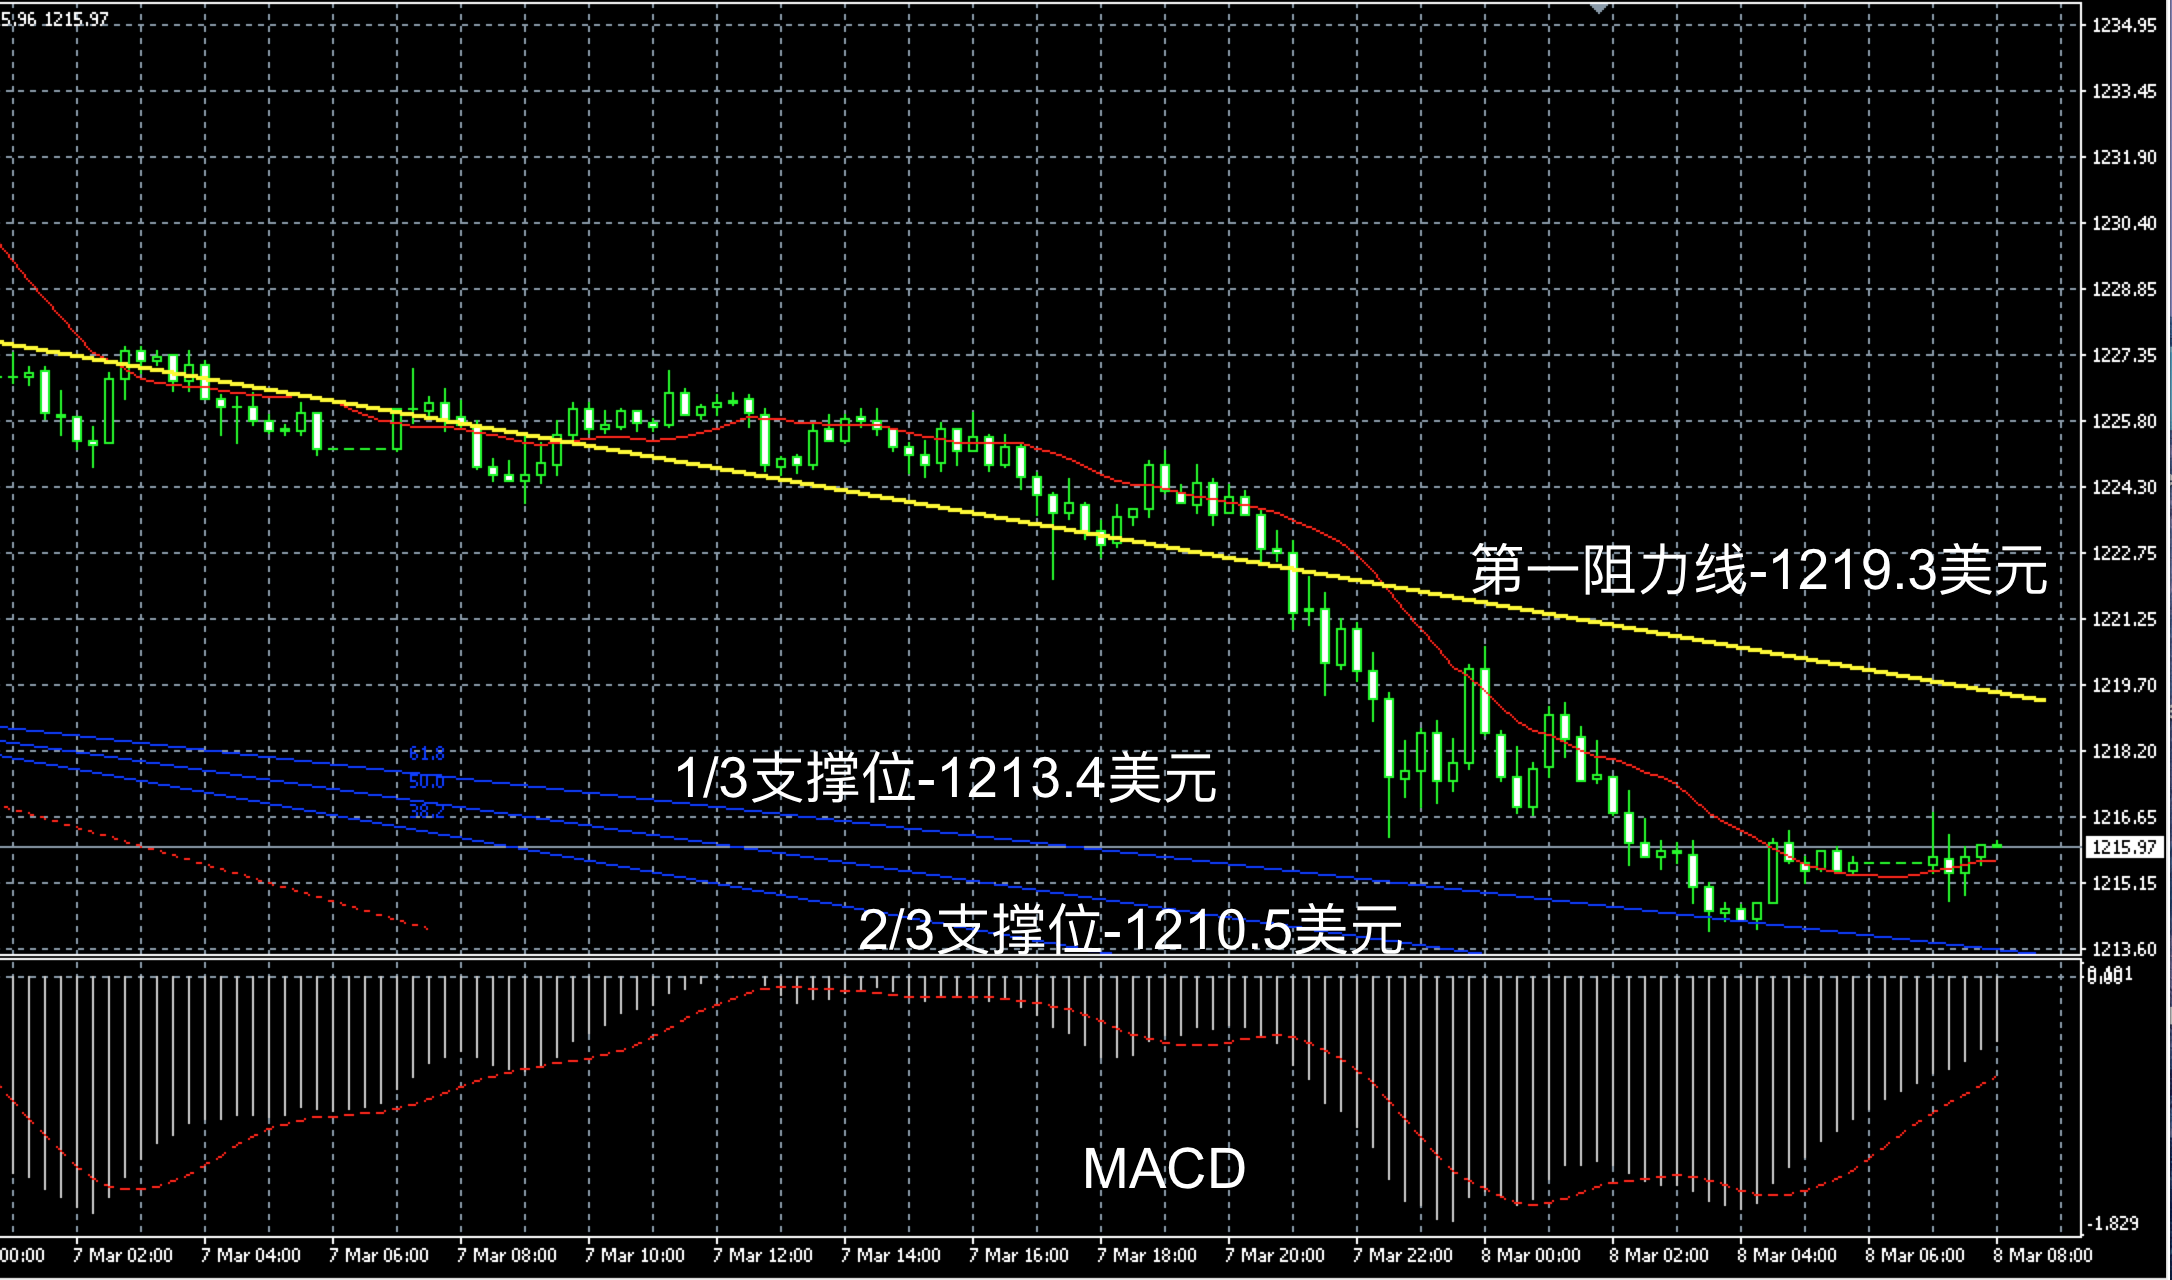Click the price readout text at top-left
This screenshot has width=2172, height=1280.
[x=55, y=19]
